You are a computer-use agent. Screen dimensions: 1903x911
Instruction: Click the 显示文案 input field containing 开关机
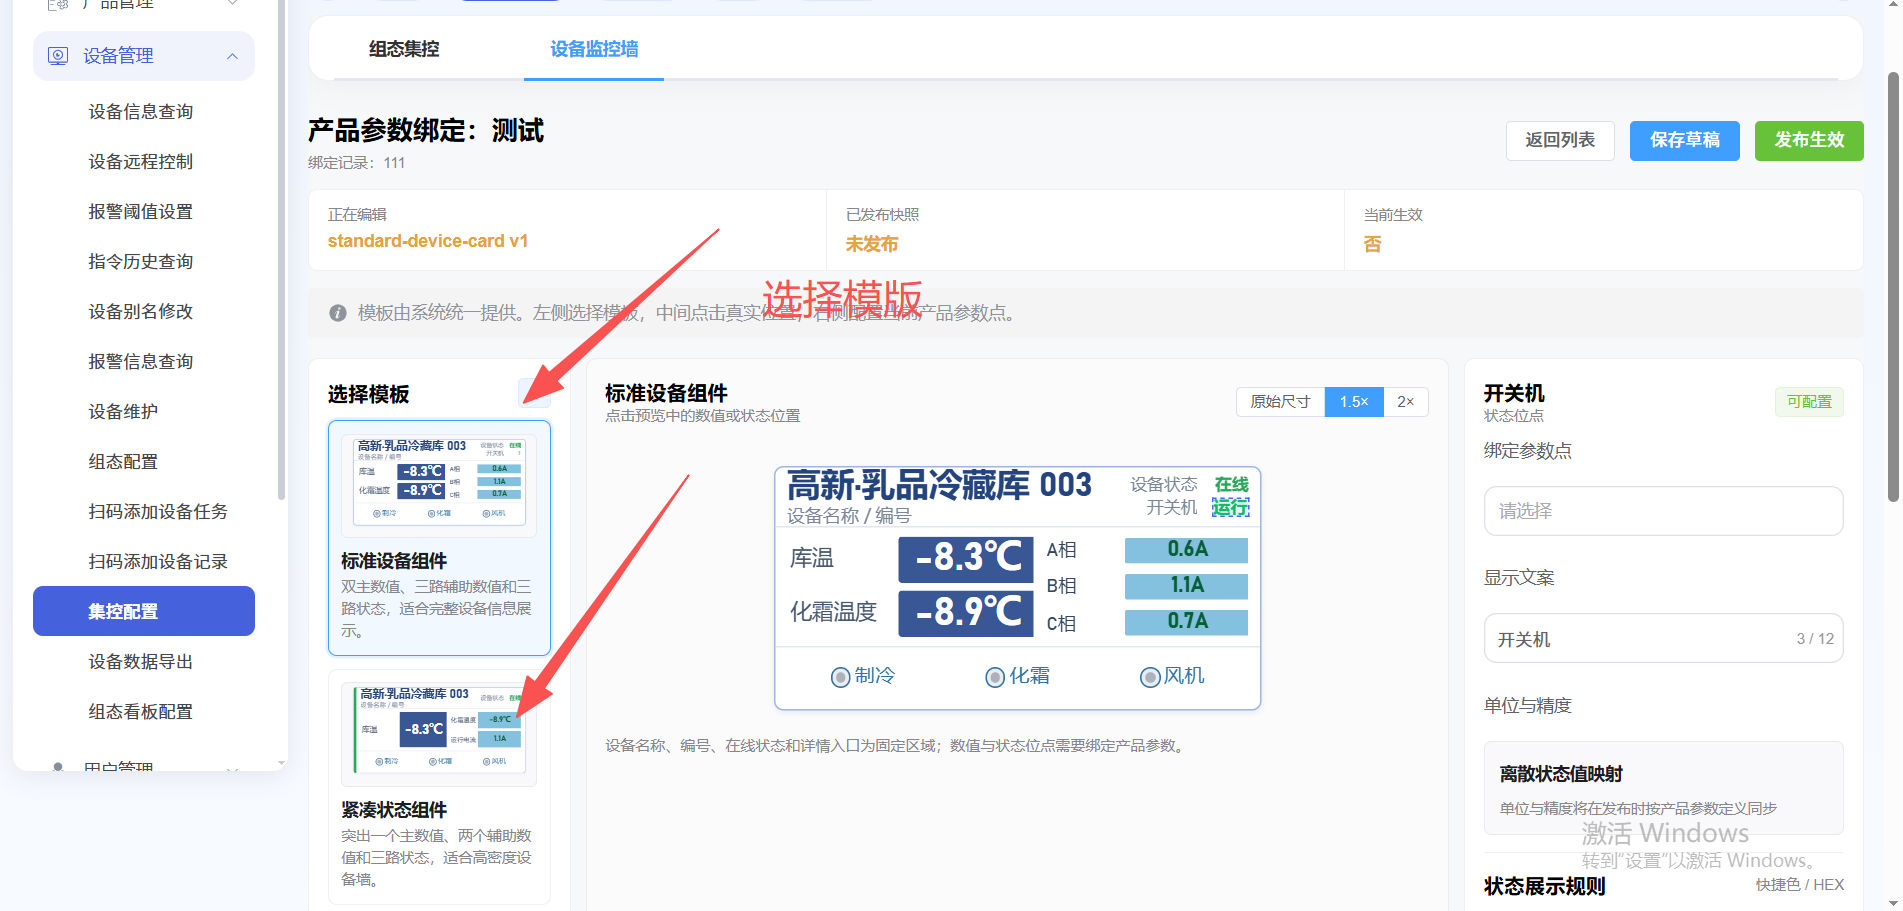1663,639
